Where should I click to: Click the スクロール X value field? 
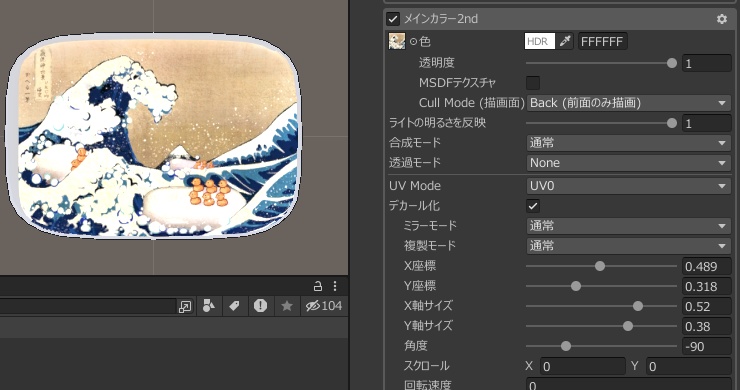pyautogui.click(x=583, y=366)
